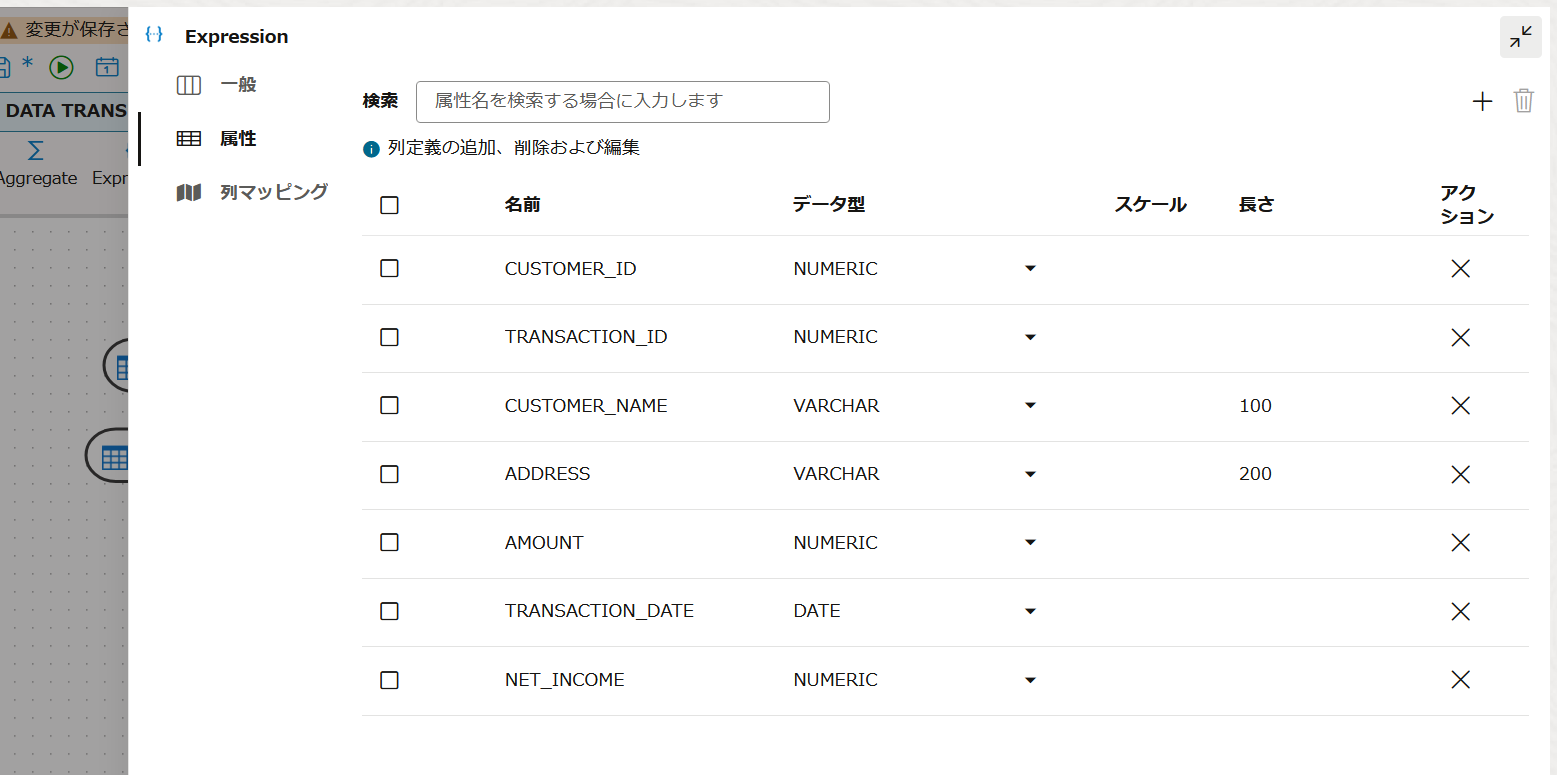Tick the select-all checkbox in table header
Screen dimensions: 1557x775
click(x=390, y=205)
